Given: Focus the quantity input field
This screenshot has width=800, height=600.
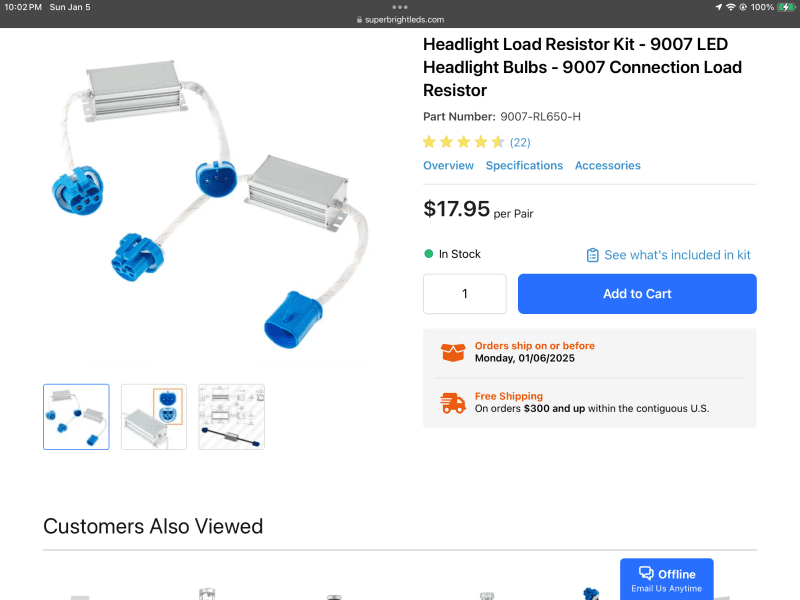Looking at the screenshot, I should (465, 294).
